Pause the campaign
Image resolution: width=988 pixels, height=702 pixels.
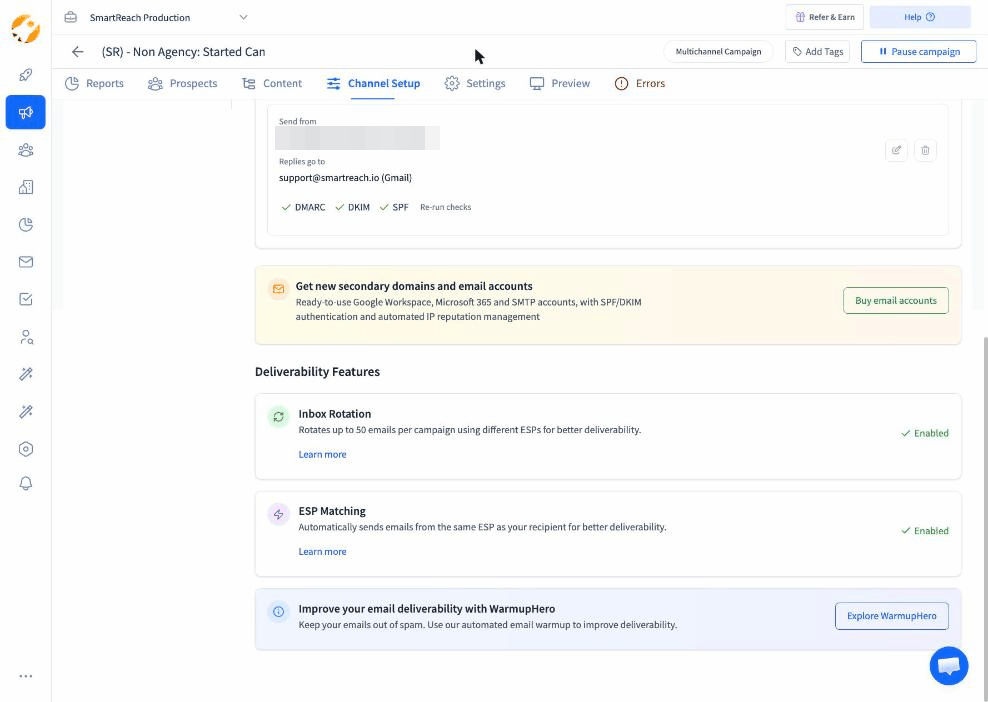coord(919,52)
